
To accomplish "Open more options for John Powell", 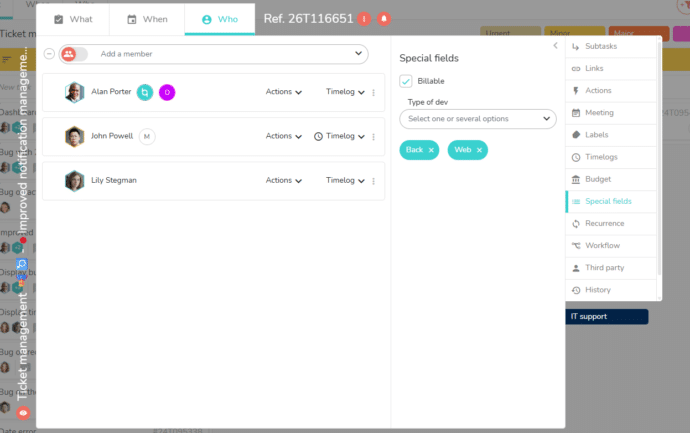I will 374,137.
